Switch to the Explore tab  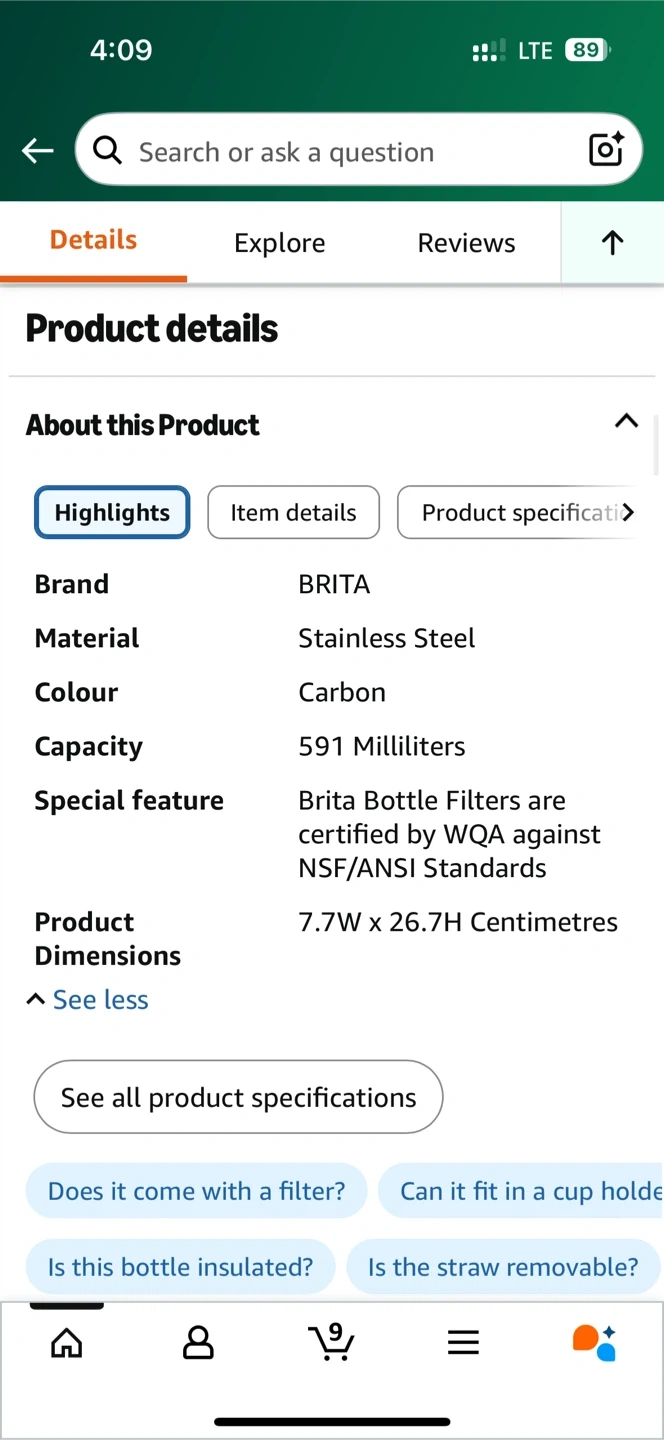(x=279, y=243)
